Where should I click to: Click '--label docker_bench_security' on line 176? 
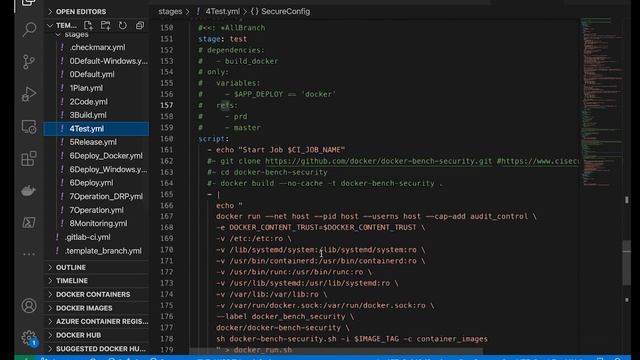click(281, 317)
